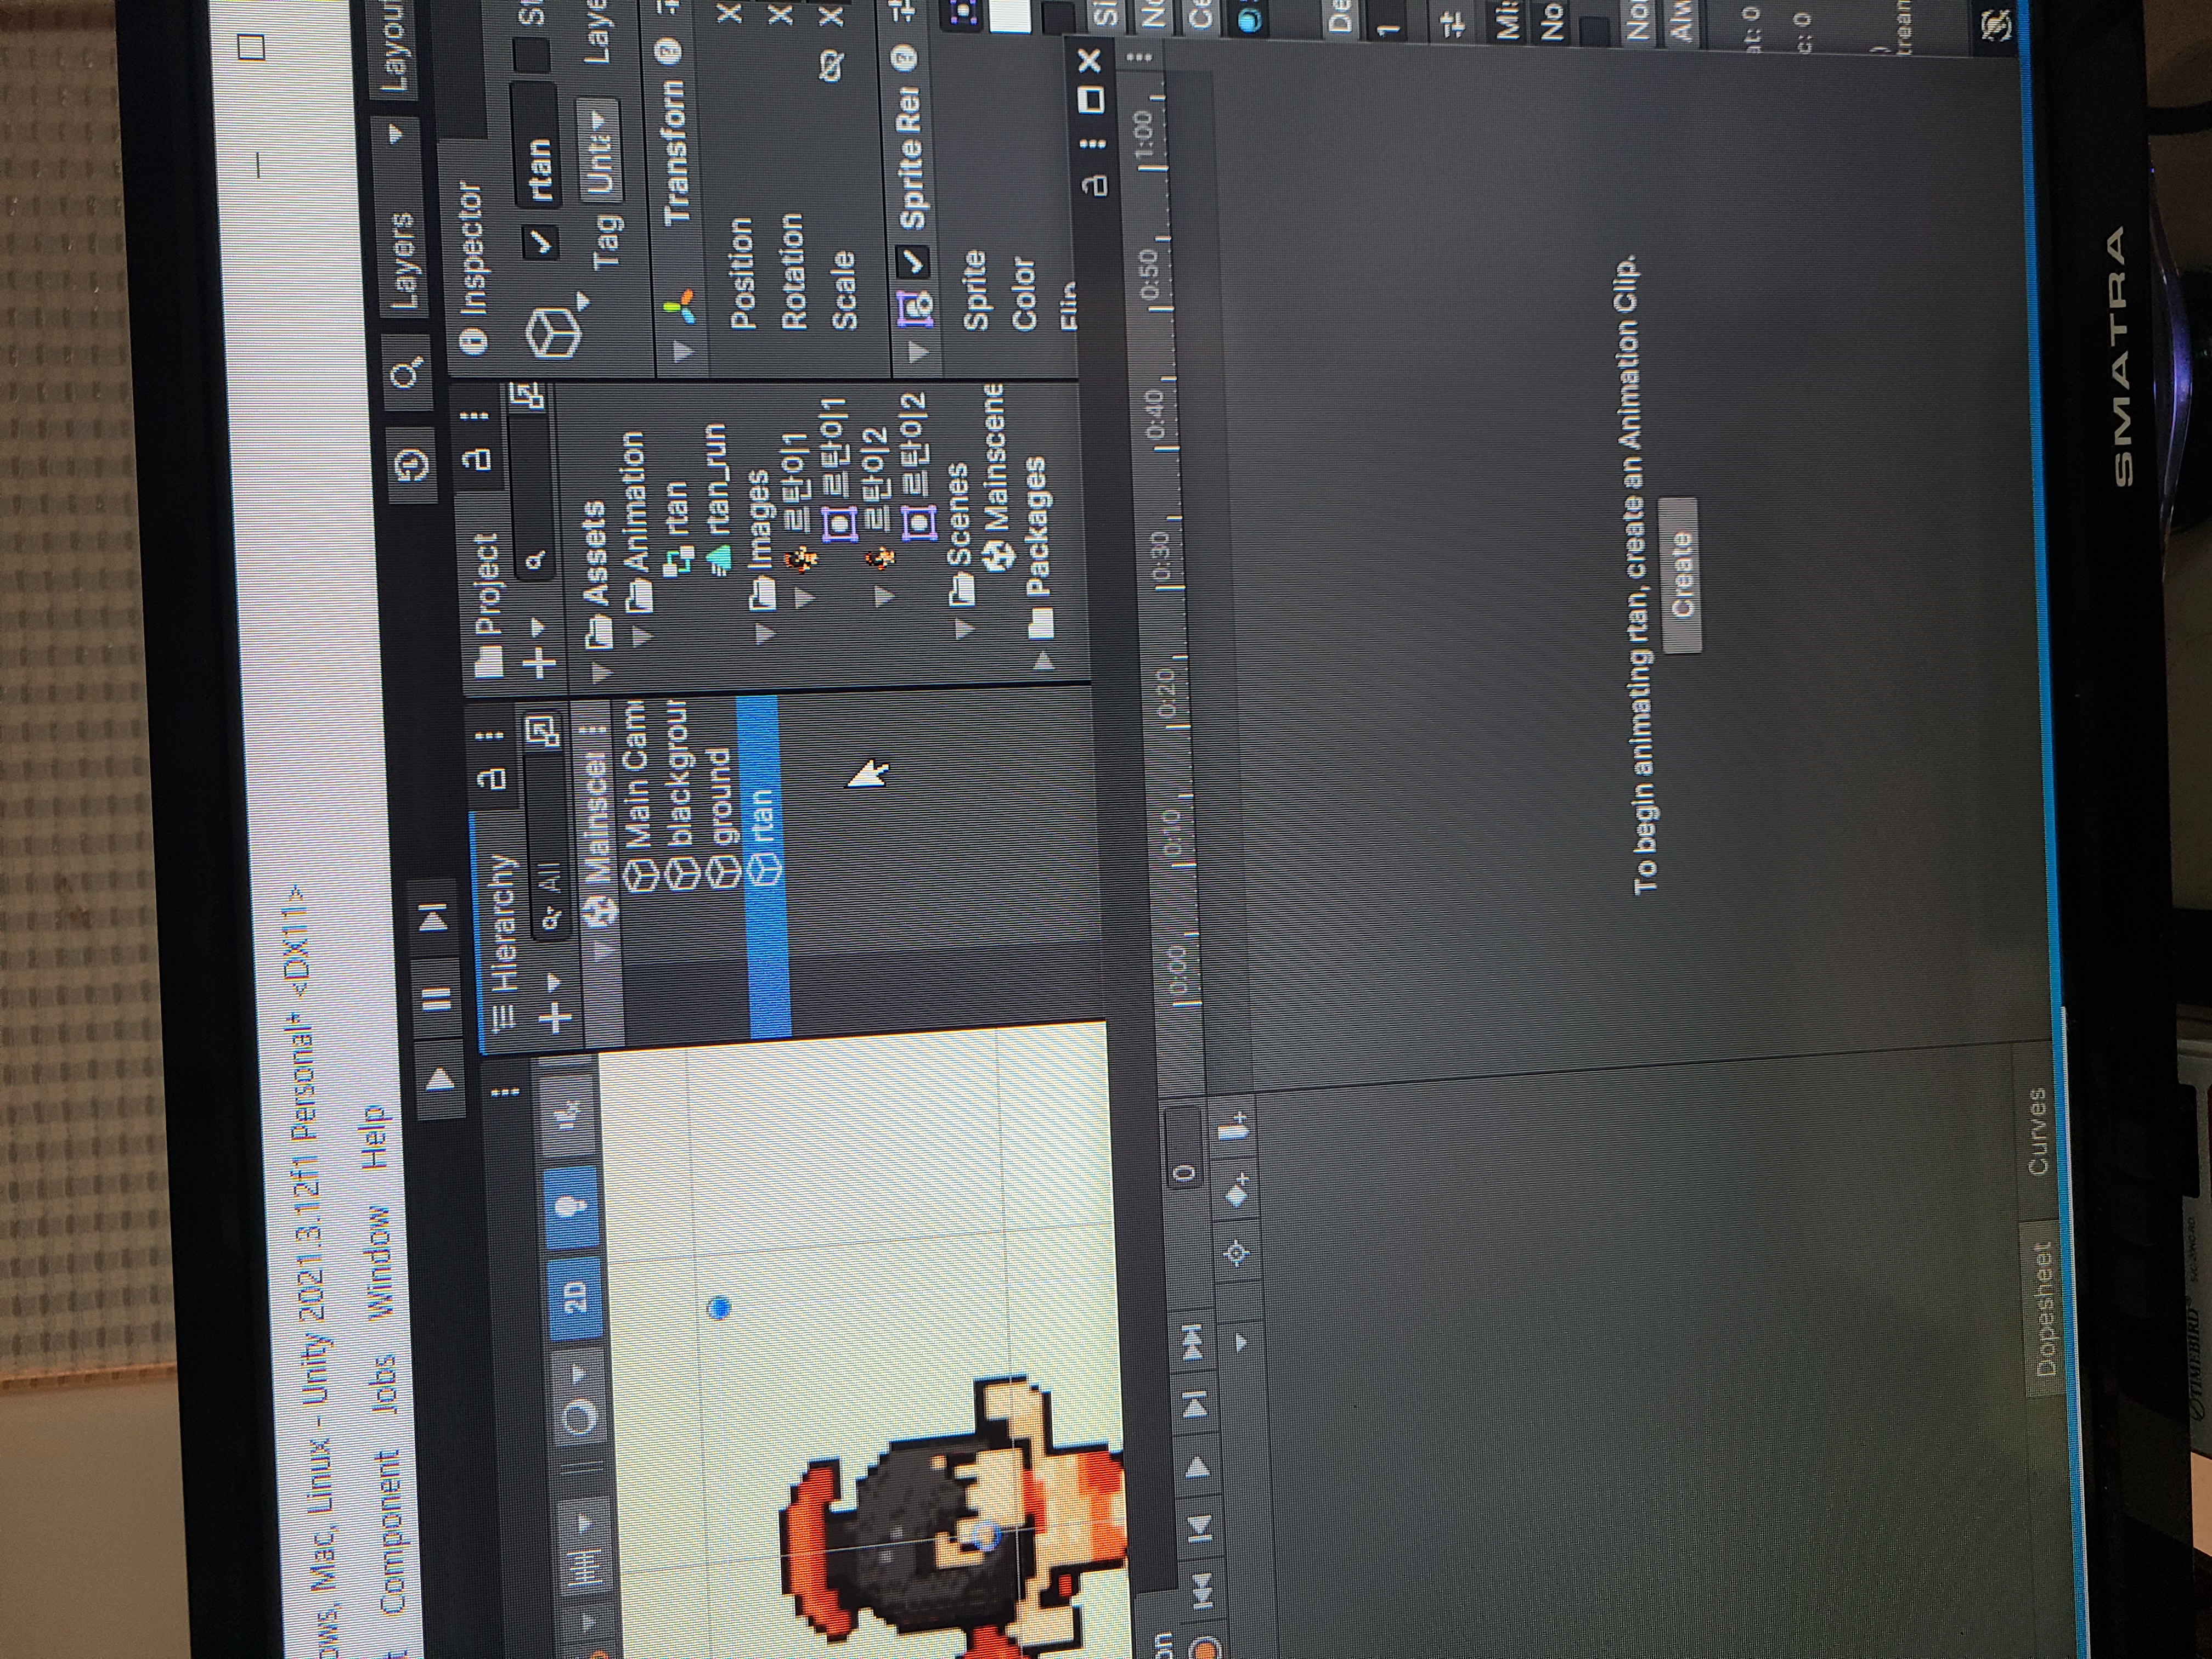2212x1659 pixels.
Task: Toggle the Static checkbox
Action: (x=533, y=55)
